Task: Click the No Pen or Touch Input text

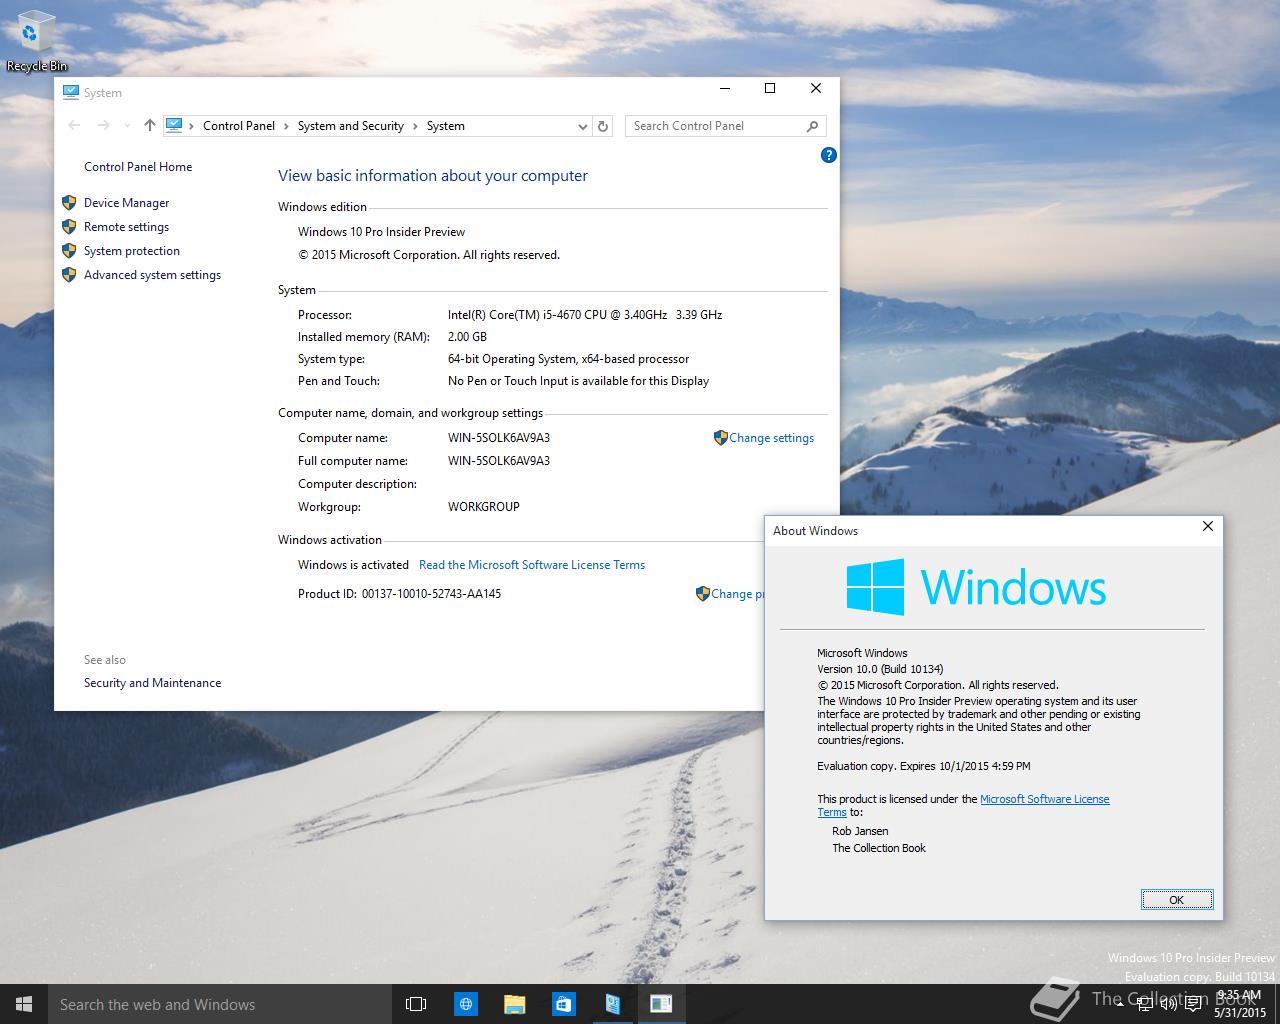Action: coord(579,381)
